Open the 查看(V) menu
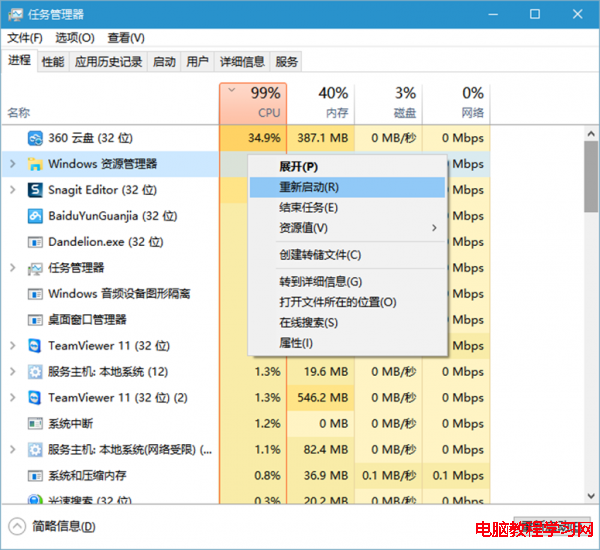 tap(126, 38)
